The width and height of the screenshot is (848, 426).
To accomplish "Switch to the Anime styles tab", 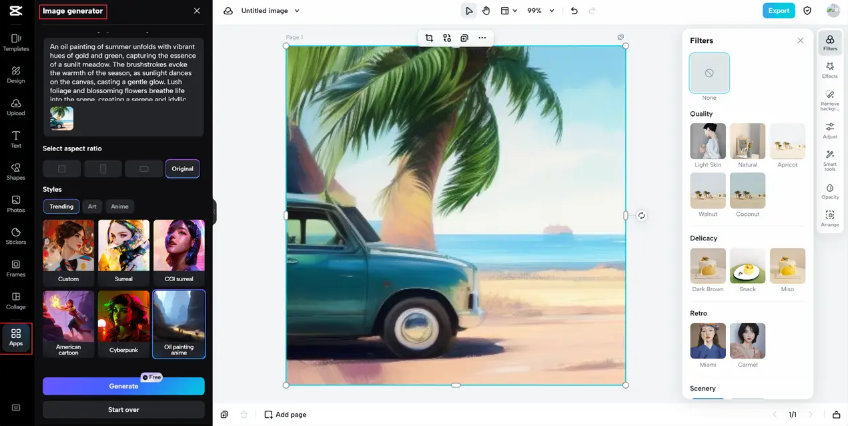I will pos(120,207).
